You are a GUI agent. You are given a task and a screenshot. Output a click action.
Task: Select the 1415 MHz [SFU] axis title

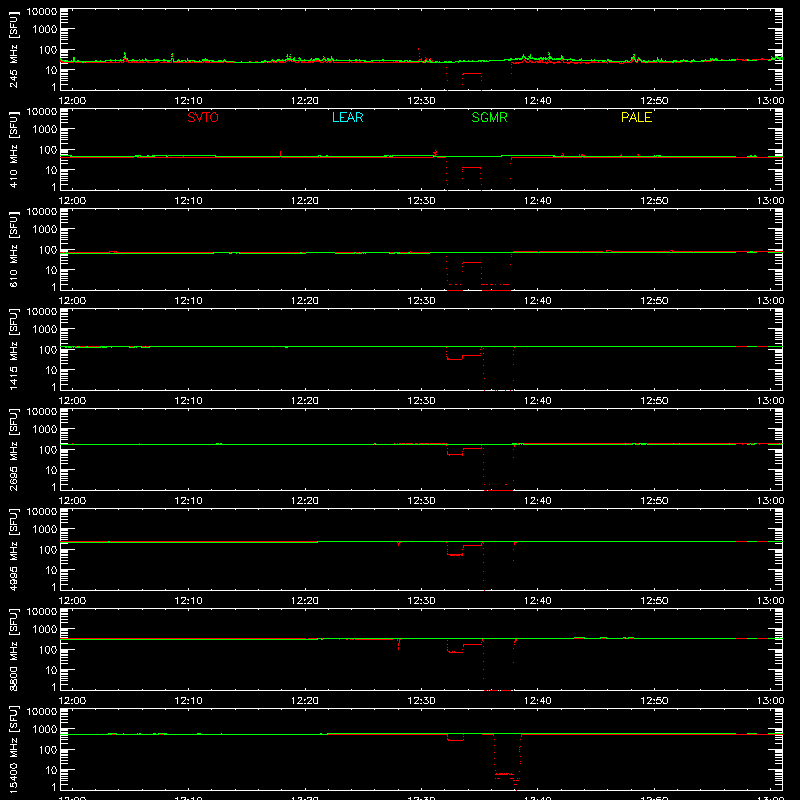pos(14,349)
